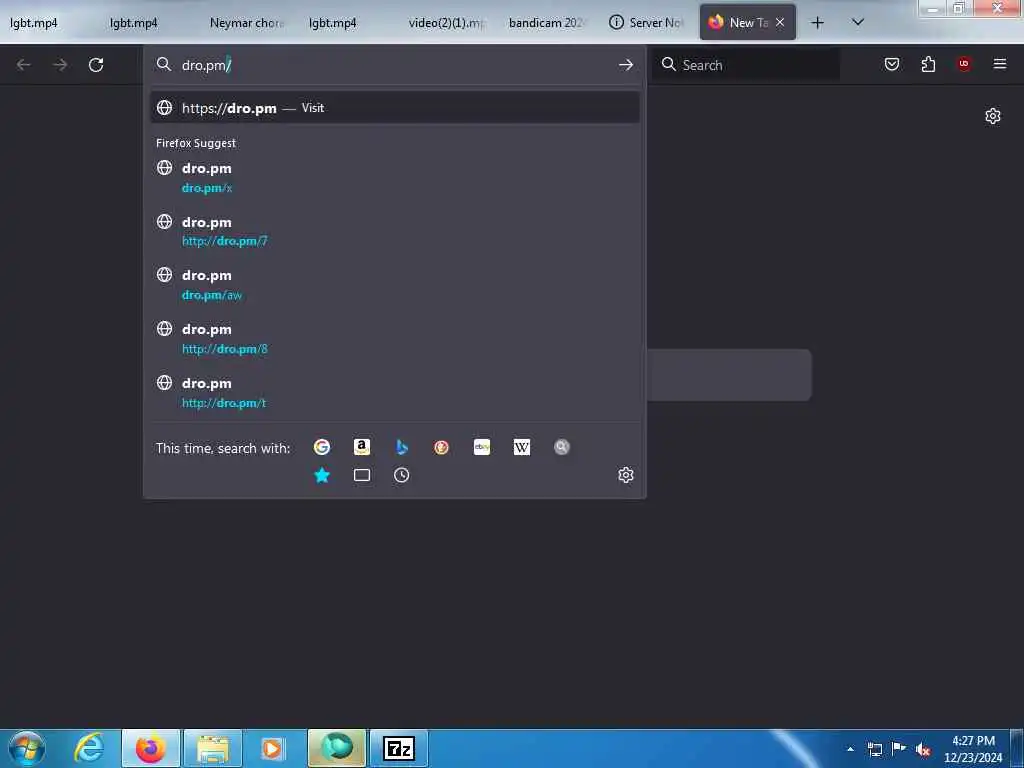Choose the http://dro.pm/t suggestion

click(x=394, y=392)
